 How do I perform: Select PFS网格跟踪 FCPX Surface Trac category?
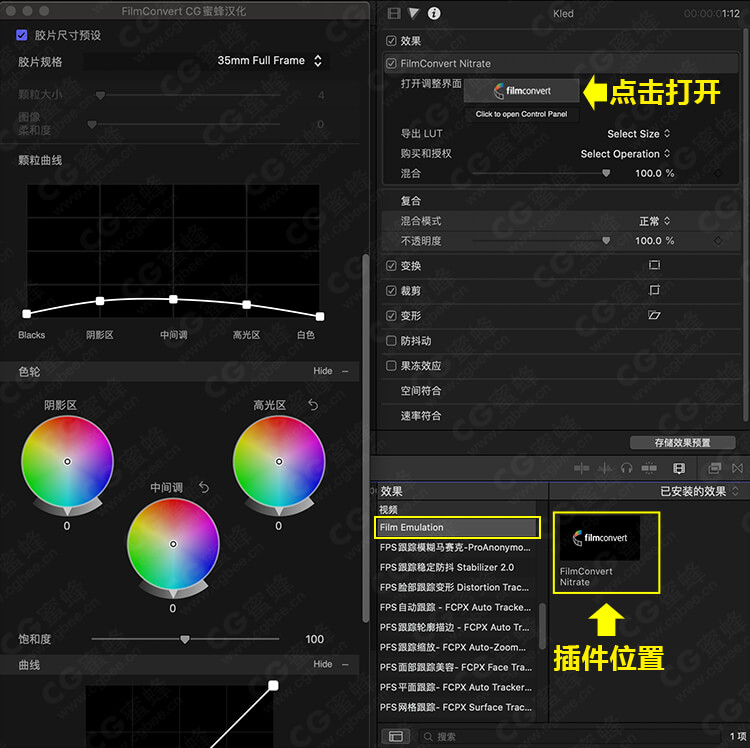point(456,707)
